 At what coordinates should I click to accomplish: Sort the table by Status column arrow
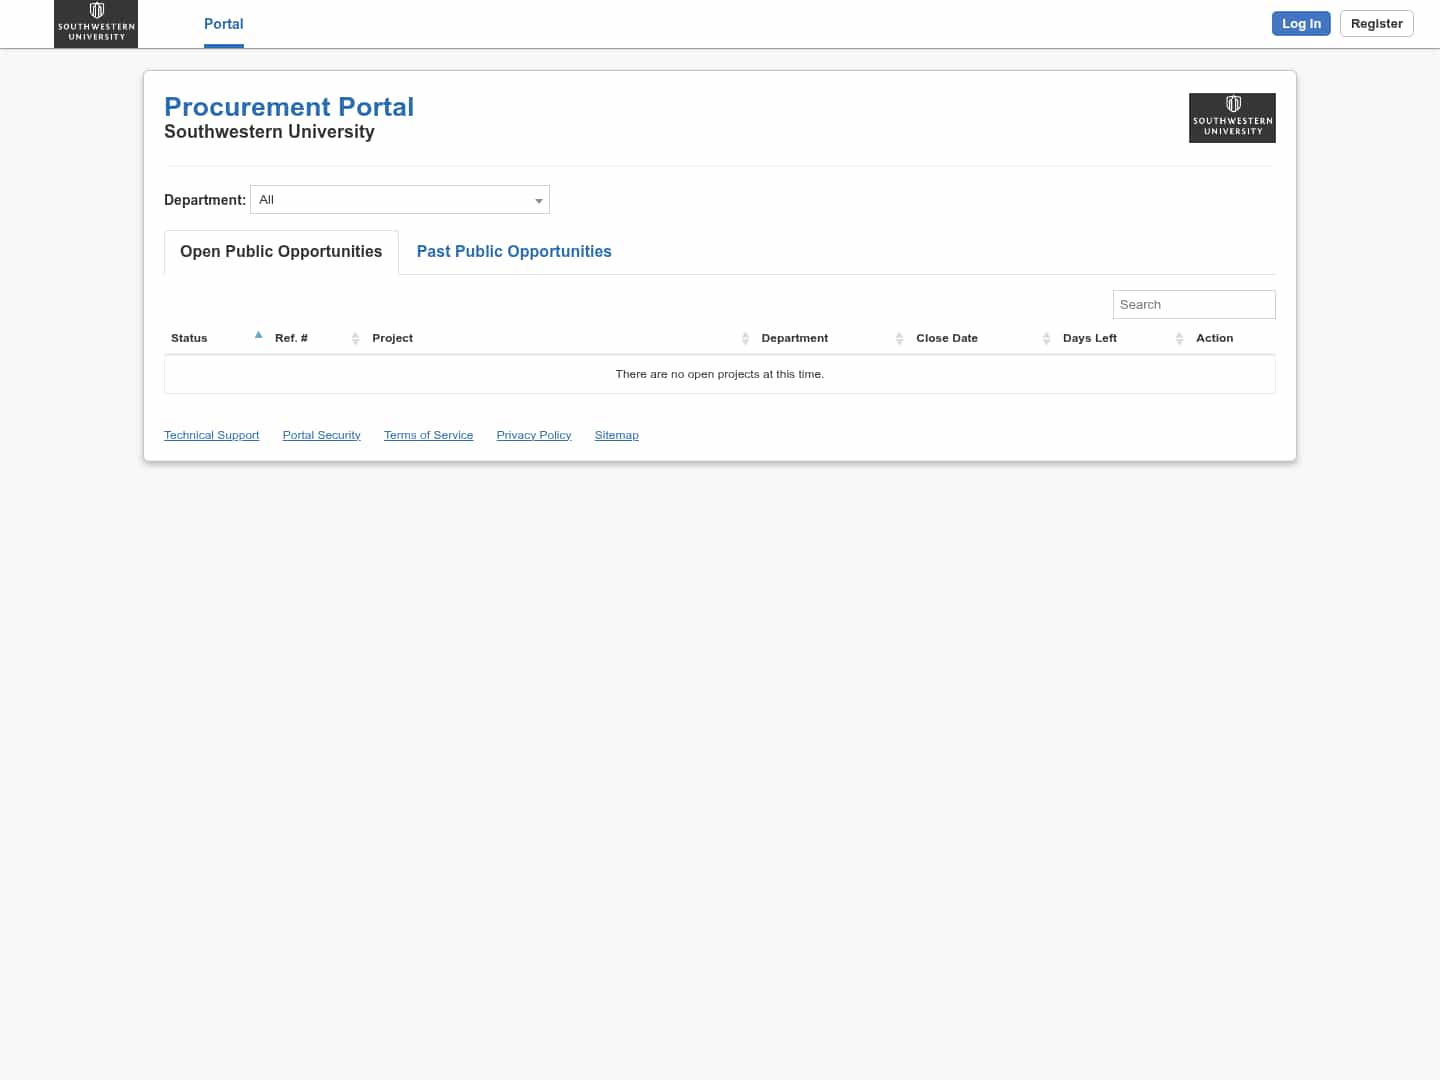[258, 335]
